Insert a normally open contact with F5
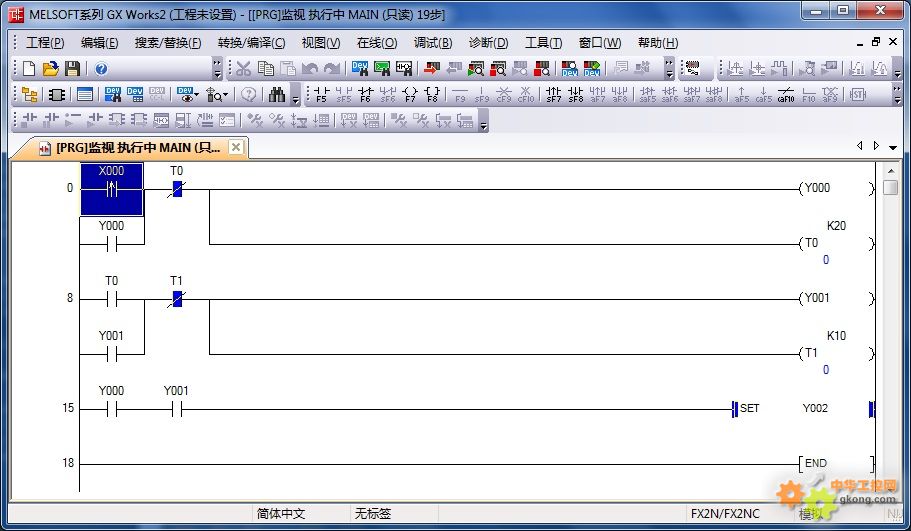Image resolution: width=911 pixels, height=531 pixels. pyautogui.click(x=321, y=95)
